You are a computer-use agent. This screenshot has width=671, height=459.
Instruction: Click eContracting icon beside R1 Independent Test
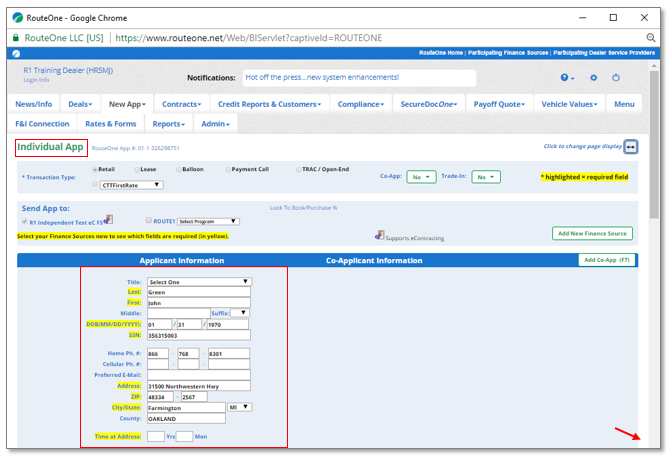point(109,219)
